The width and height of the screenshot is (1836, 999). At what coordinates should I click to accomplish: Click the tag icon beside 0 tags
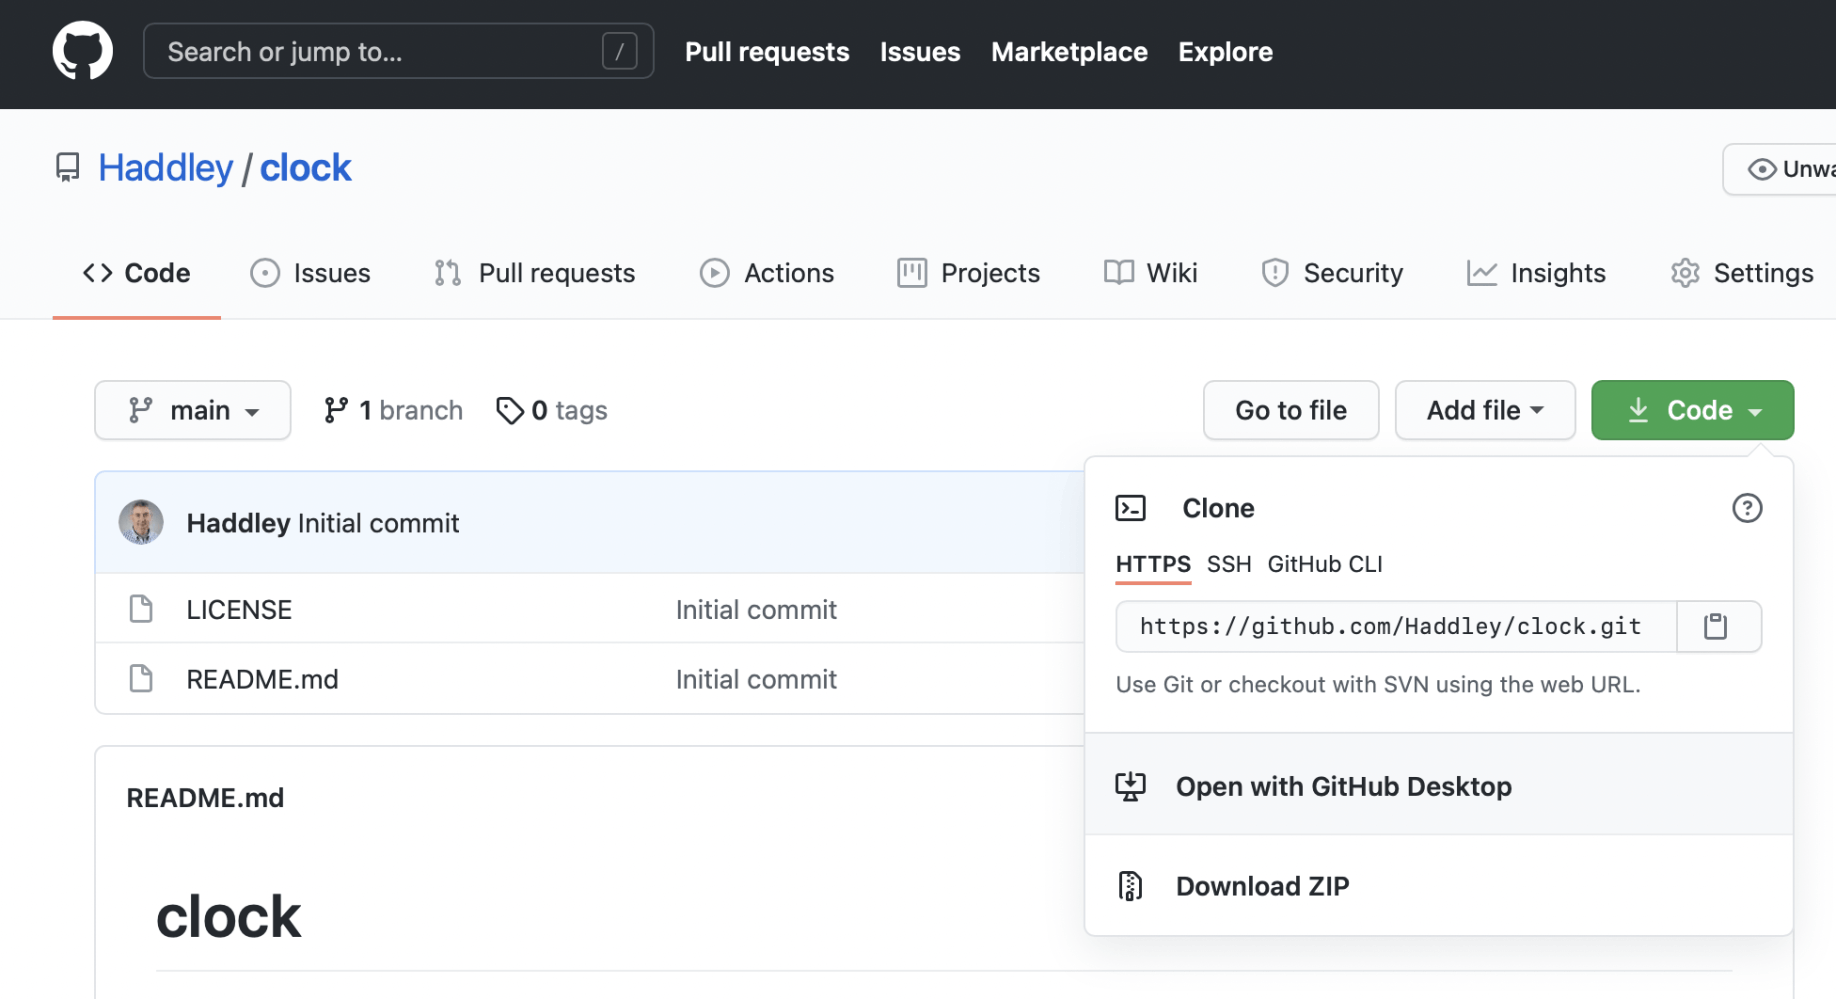(x=510, y=411)
